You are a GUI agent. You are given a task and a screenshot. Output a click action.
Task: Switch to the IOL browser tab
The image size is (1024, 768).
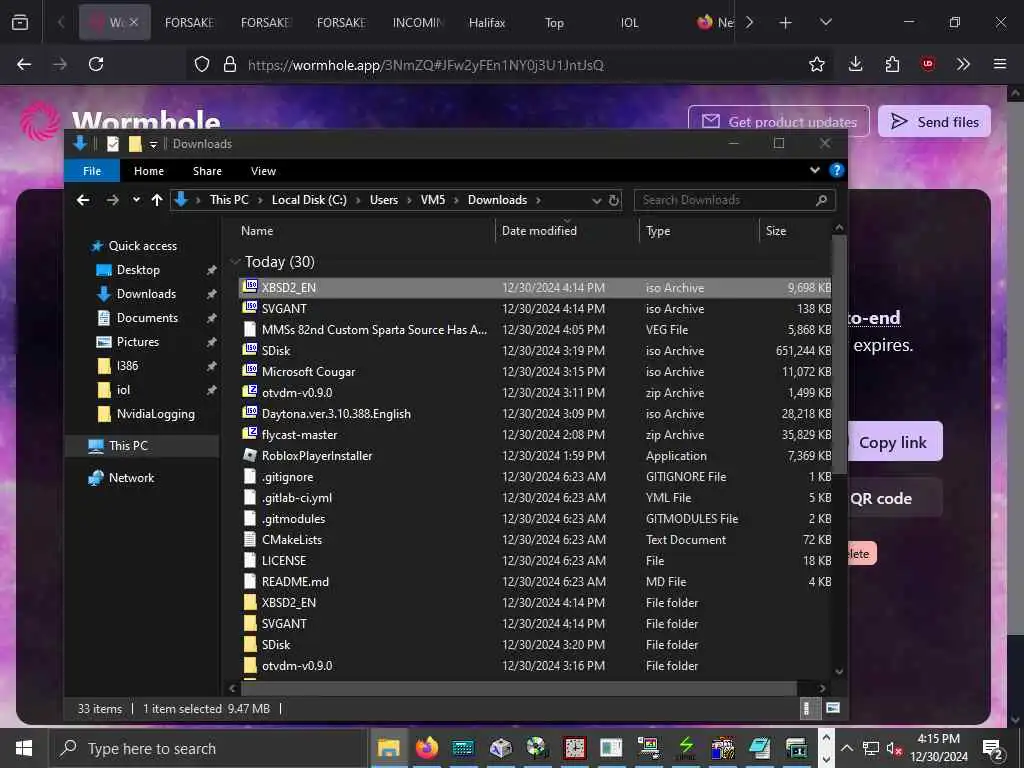tap(630, 23)
